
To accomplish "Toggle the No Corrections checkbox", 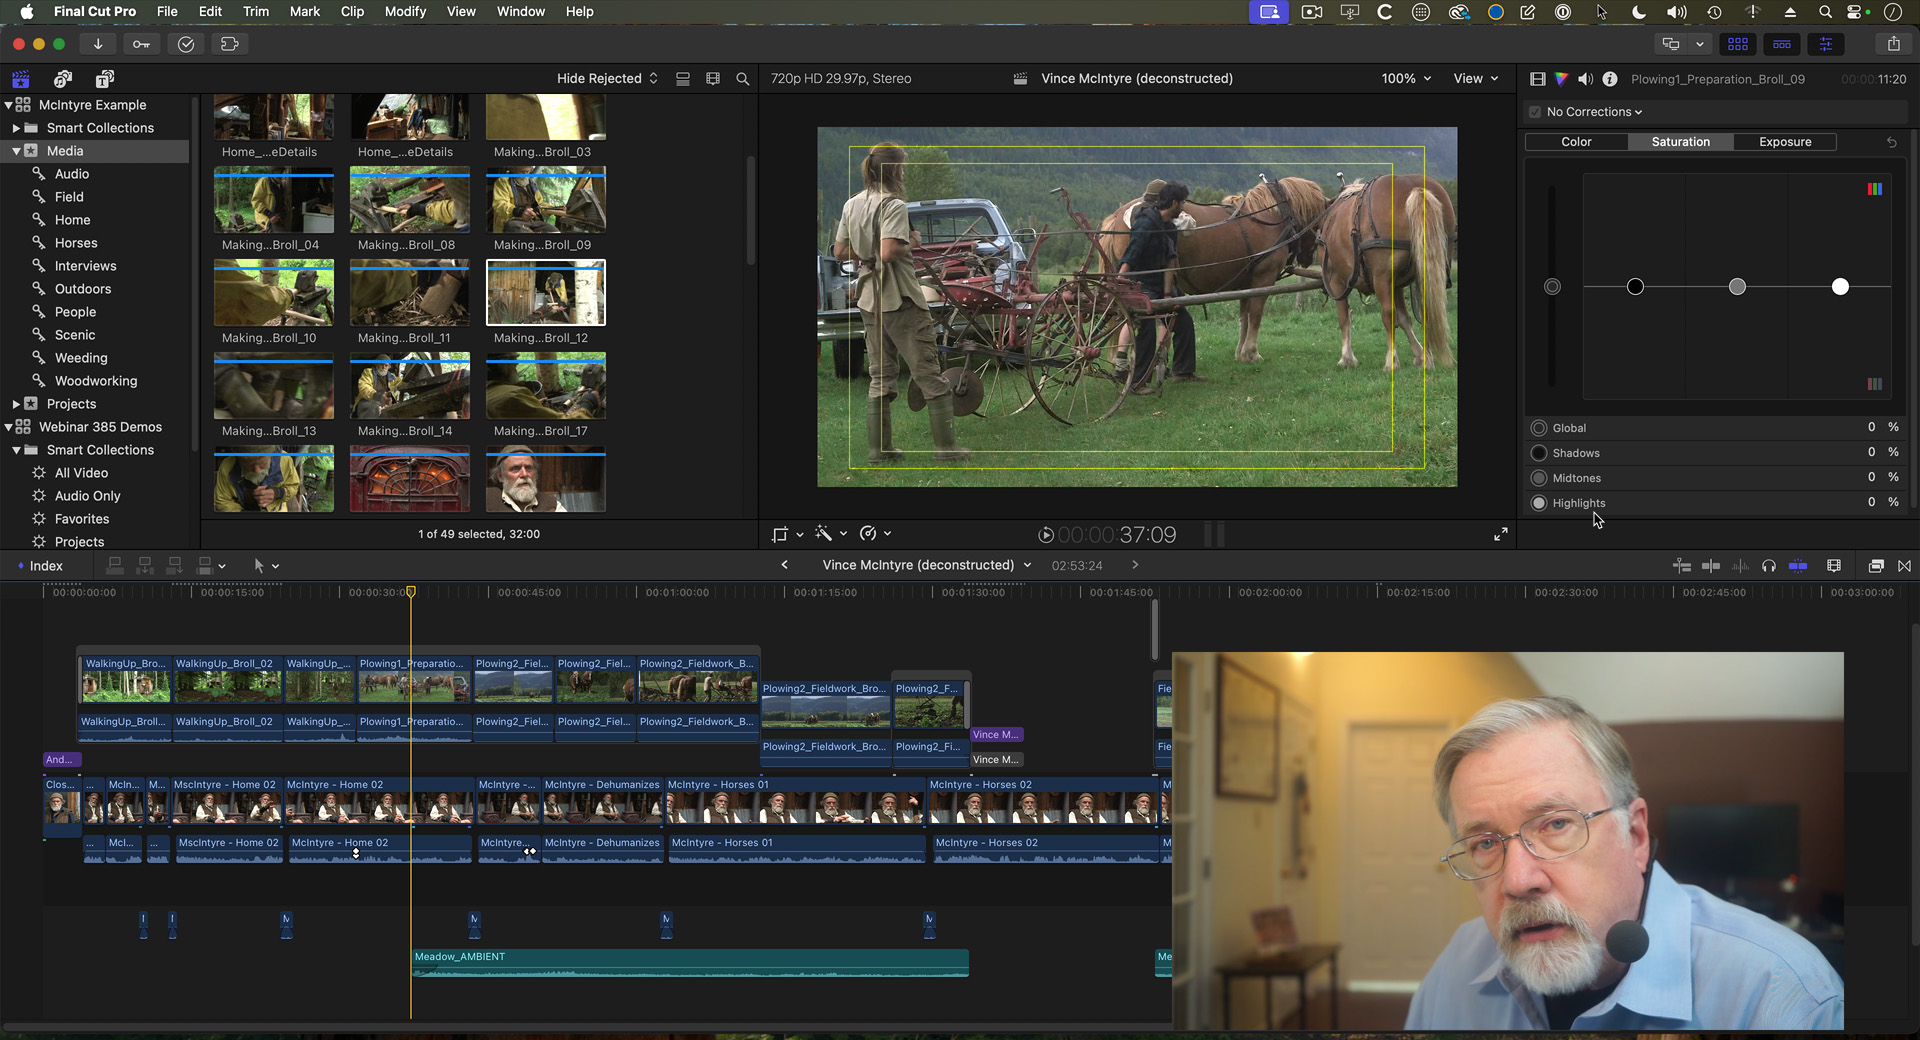I will click(1535, 112).
